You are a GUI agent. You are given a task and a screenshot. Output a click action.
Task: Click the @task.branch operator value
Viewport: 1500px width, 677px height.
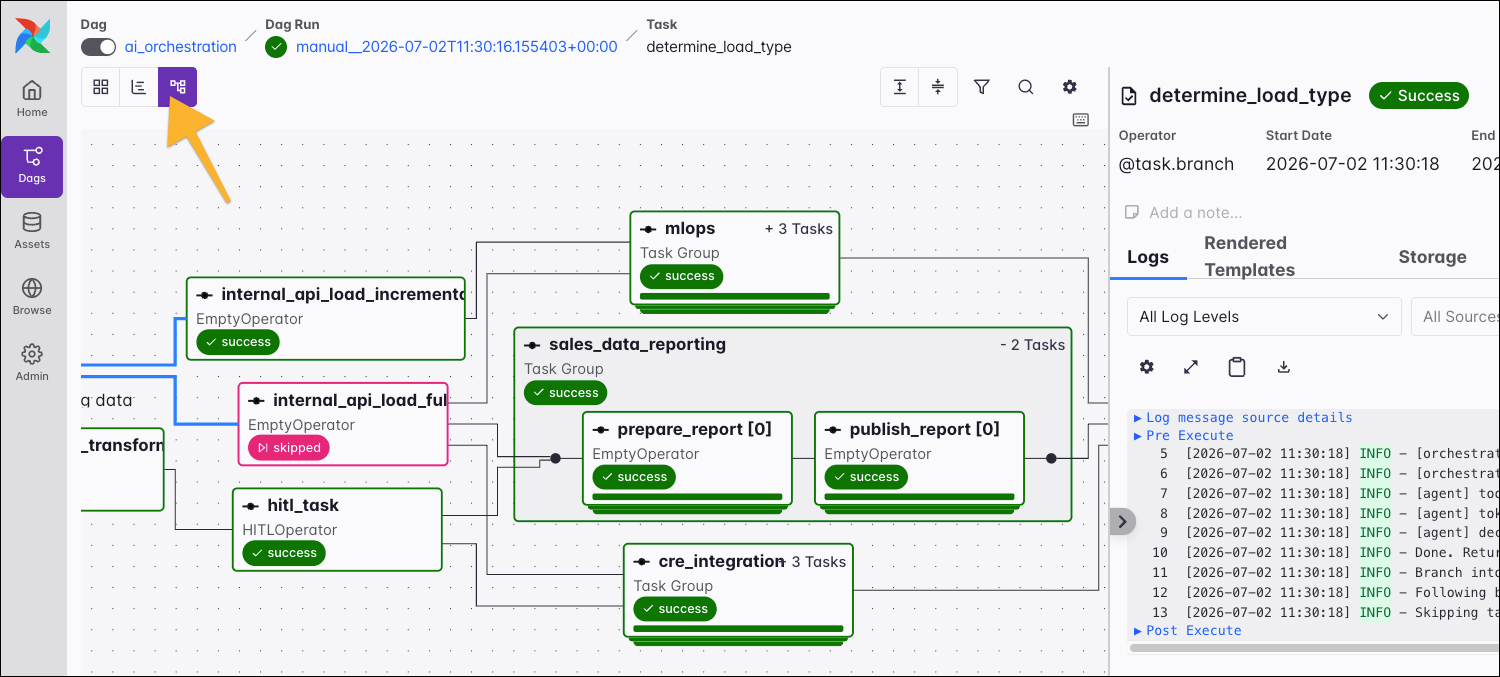[1176, 164]
